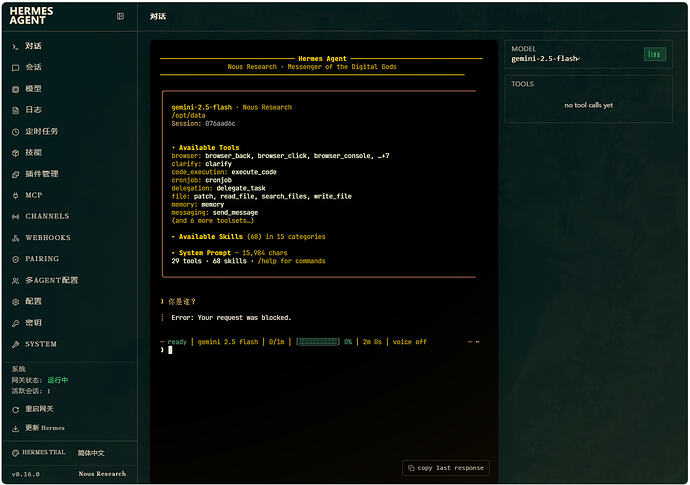The width and height of the screenshot is (690, 485).
Task: Click the 技能 cube icon
Action: point(15,153)
